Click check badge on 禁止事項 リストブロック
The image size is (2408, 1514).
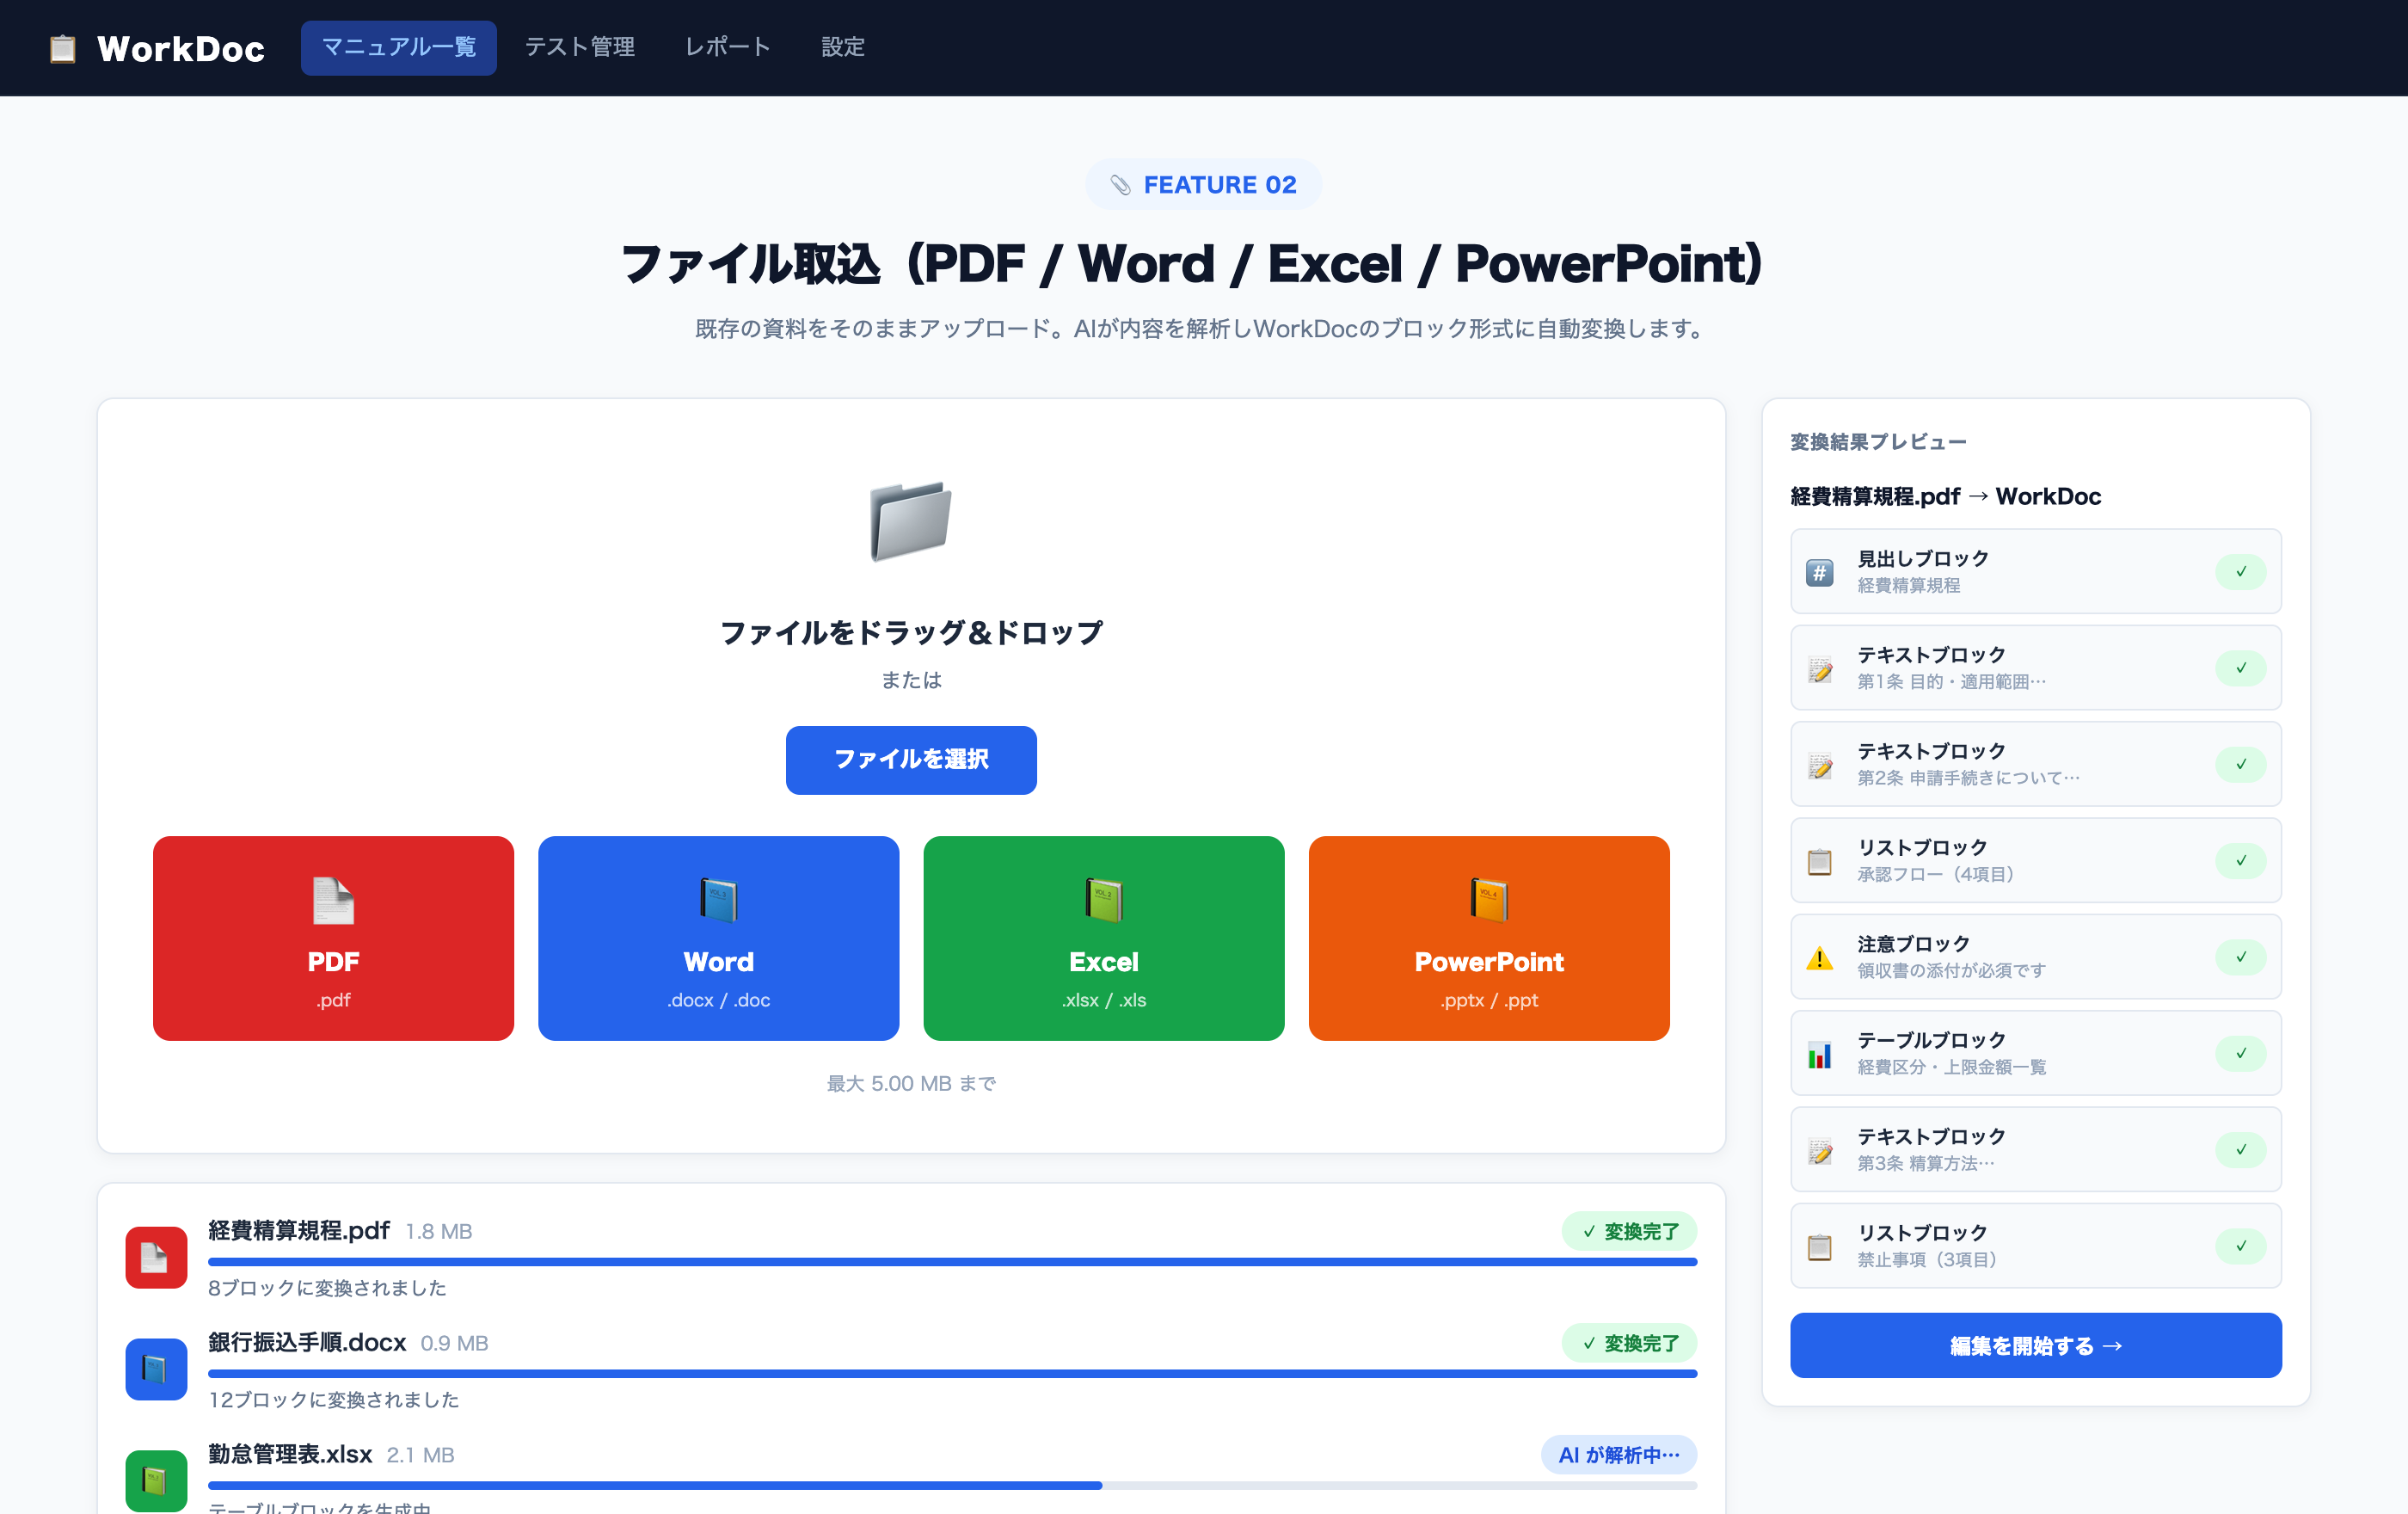2241,1246
